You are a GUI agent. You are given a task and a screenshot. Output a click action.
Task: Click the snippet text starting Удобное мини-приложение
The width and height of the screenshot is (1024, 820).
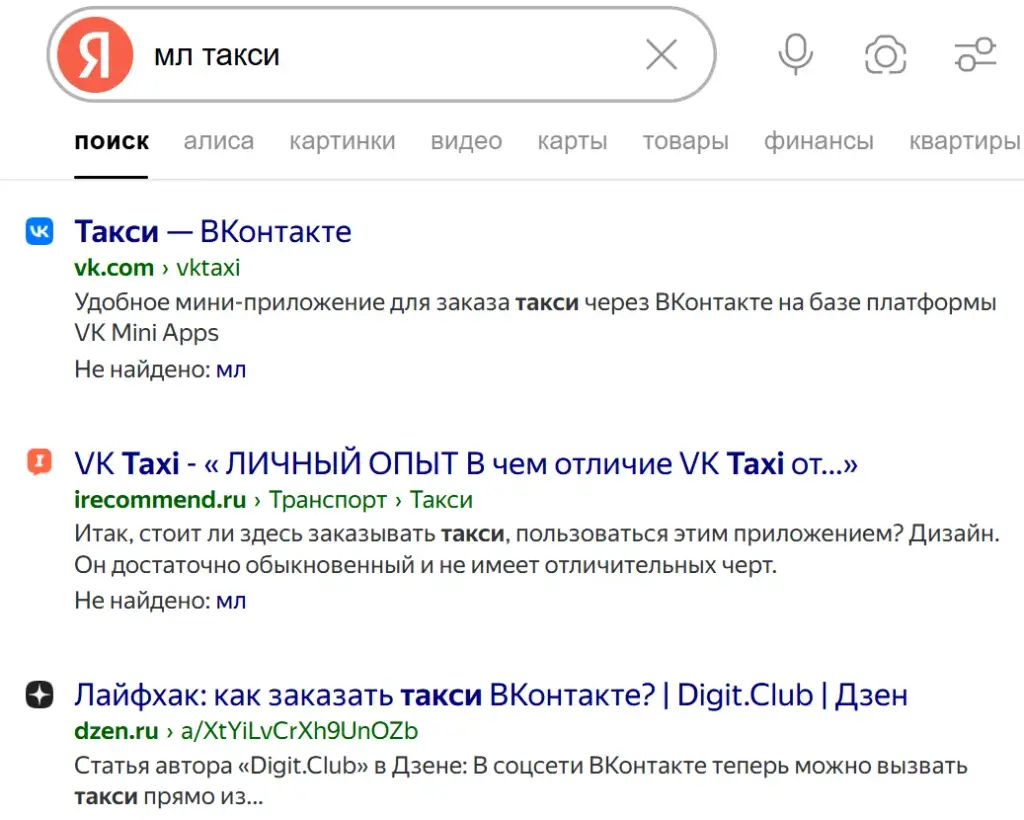(536, 317)
